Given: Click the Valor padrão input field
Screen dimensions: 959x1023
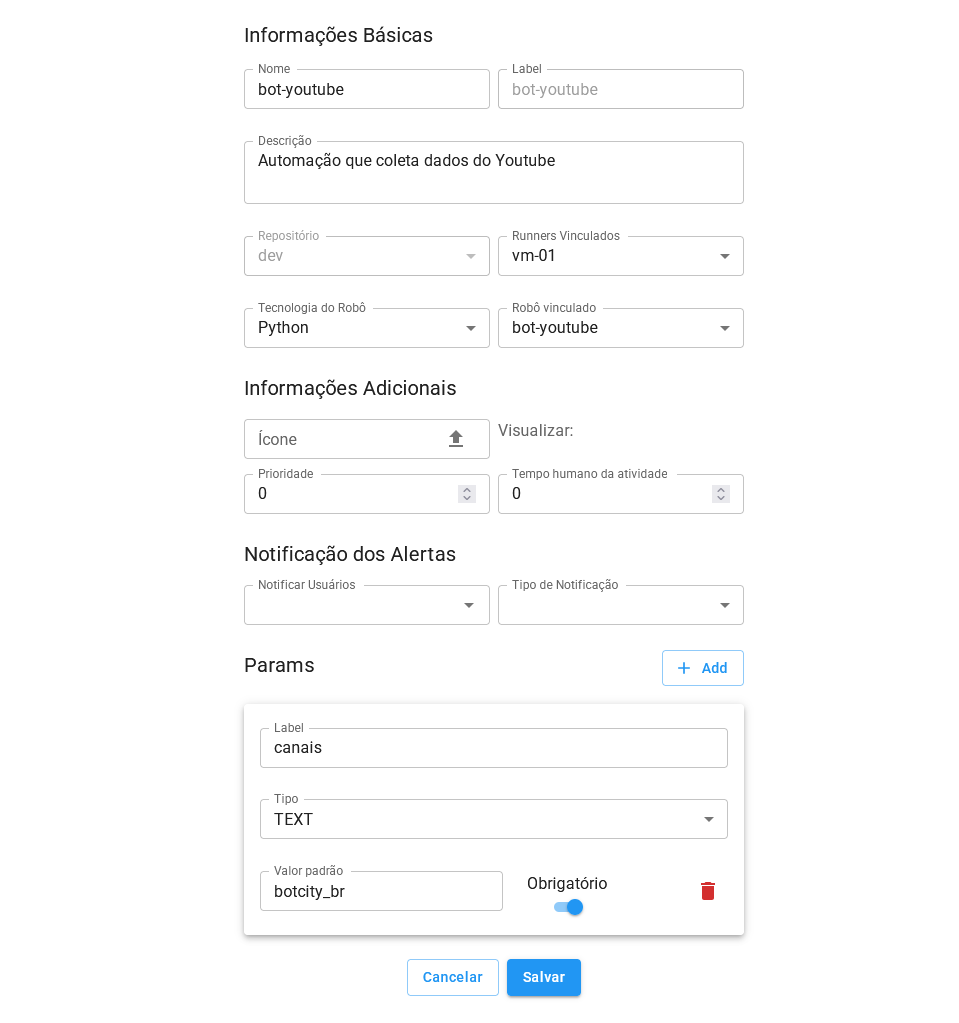Looking at the screenshot, I should pyautogui.click(x=381, y=892).
